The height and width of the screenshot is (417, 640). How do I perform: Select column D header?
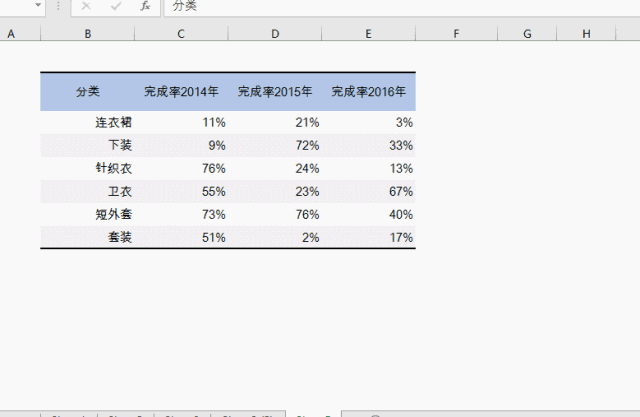click(x=275, y=33)
